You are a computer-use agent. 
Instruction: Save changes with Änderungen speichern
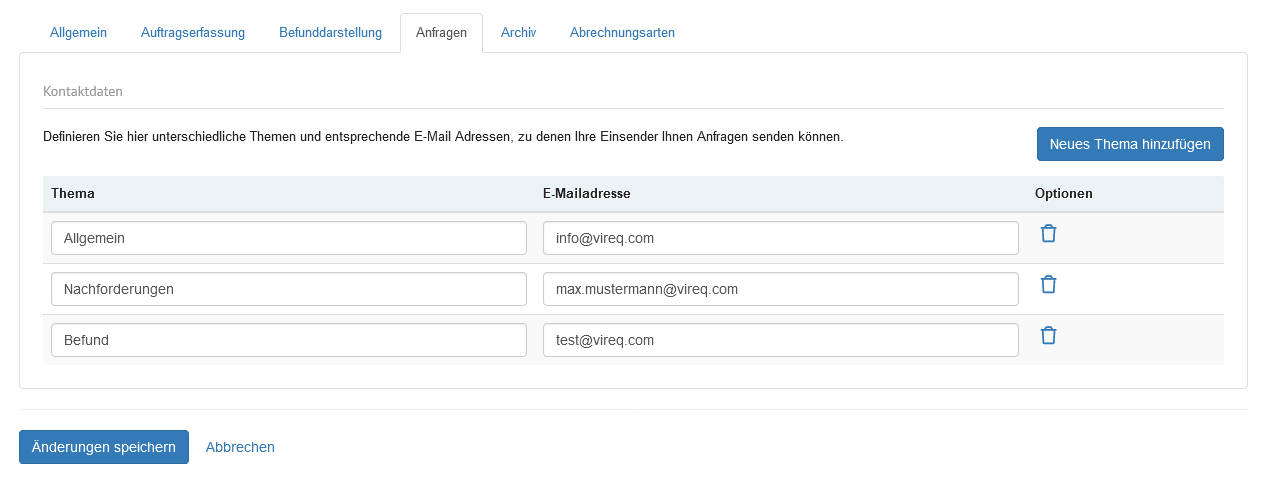tap(104, 447)
